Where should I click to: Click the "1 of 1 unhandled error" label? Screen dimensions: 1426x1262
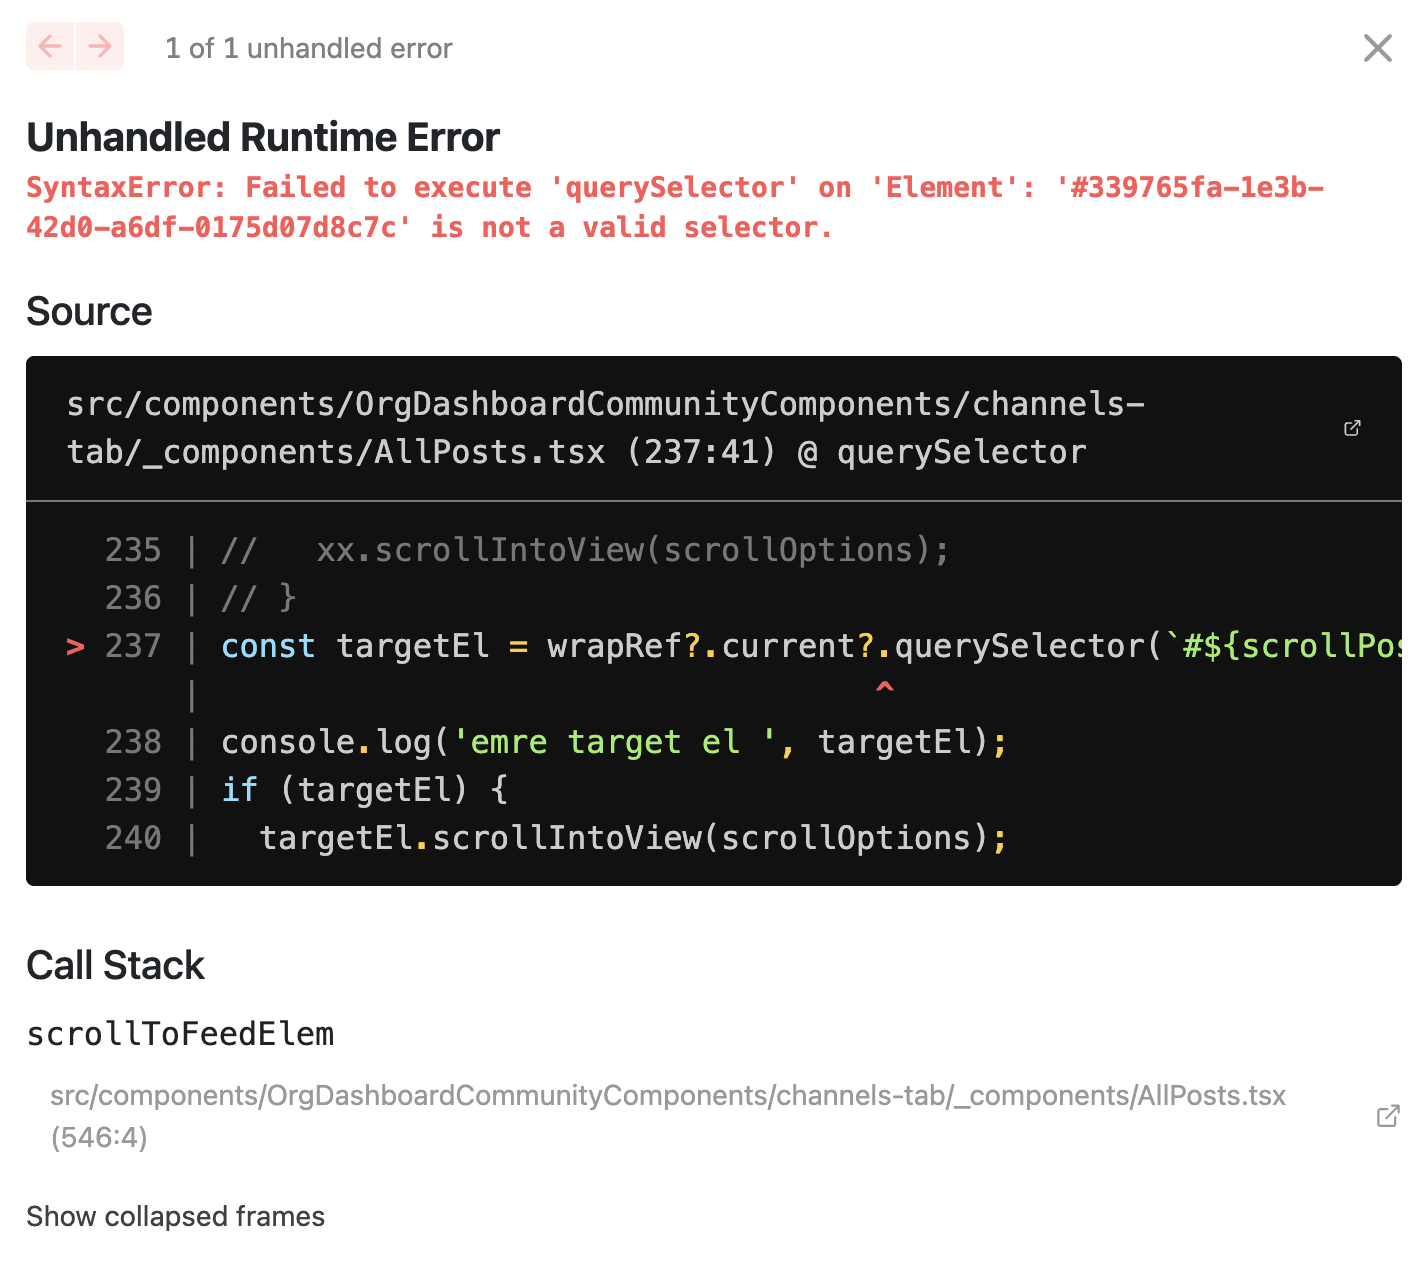click(x=308, y=48)
